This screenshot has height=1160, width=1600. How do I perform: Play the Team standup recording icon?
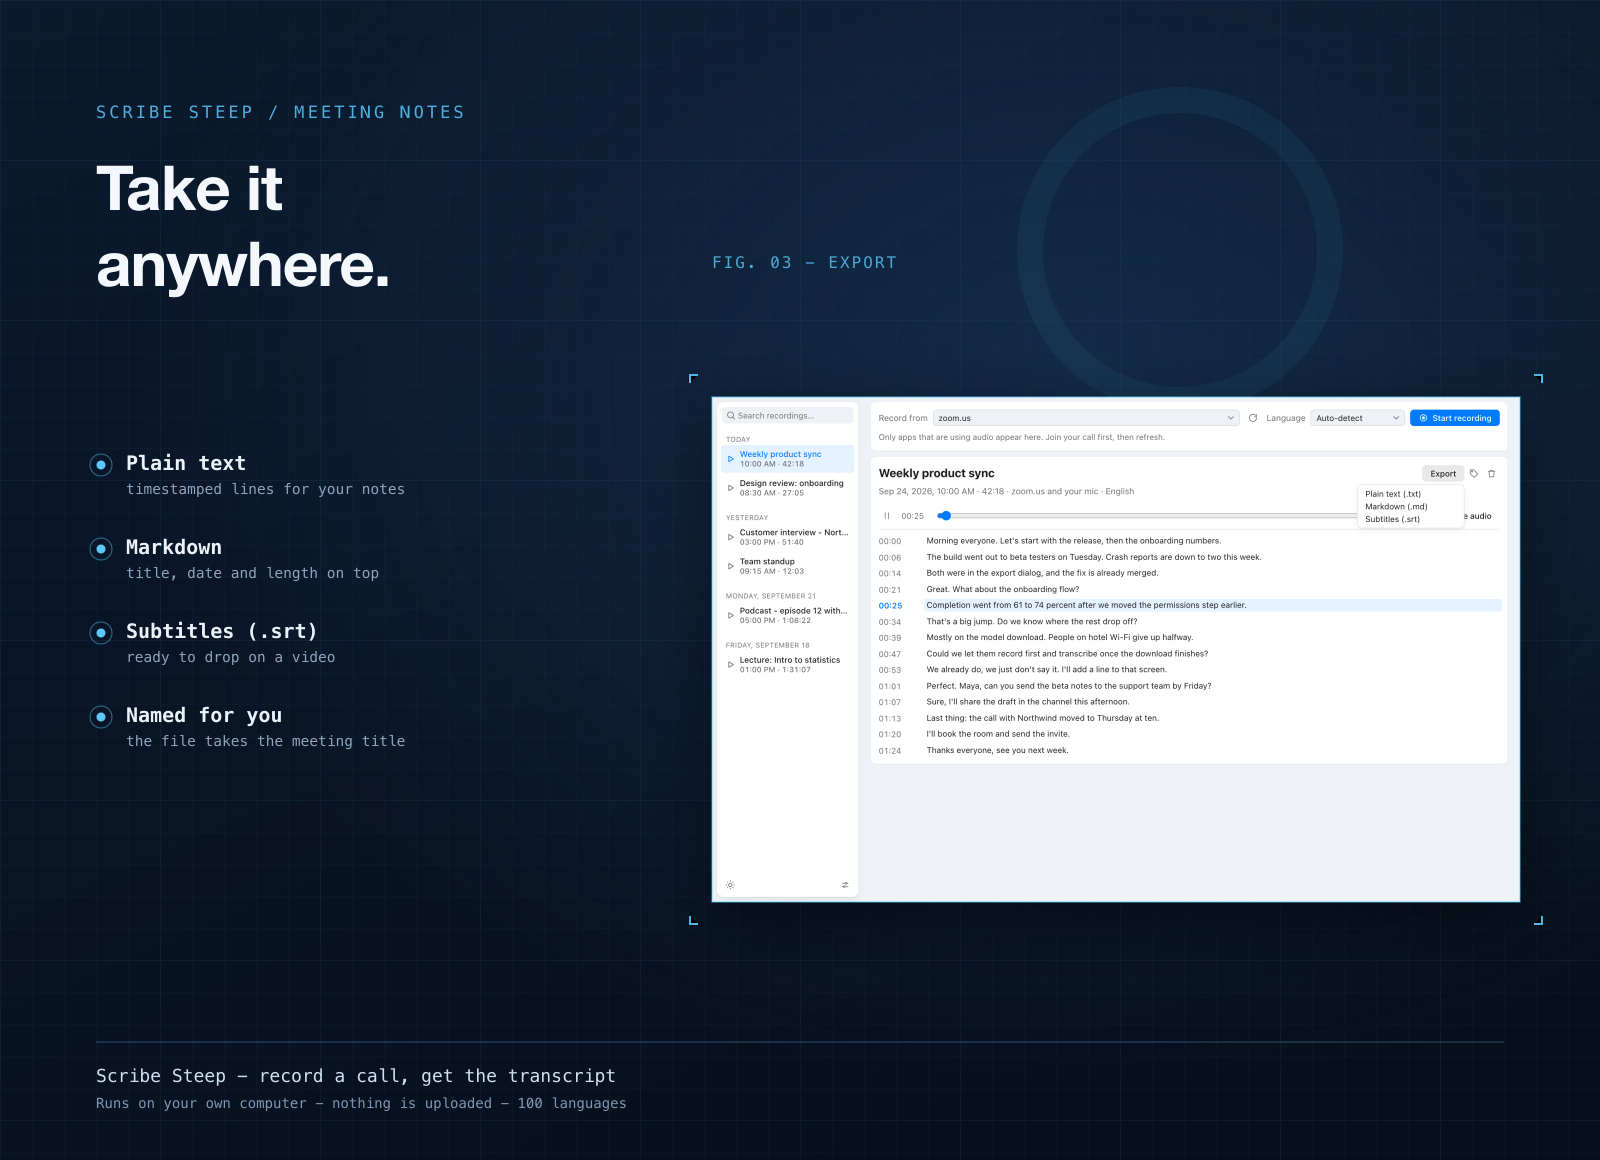731,566
